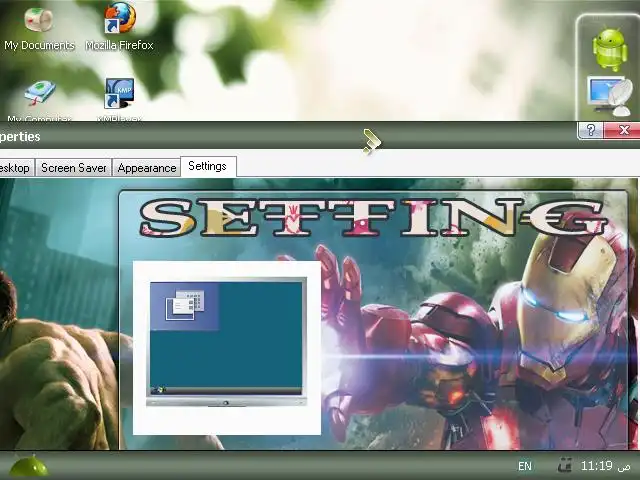Viewport: 640px width, 480px height.
Task: Click the question mark help button
Action: click(591, 131)
